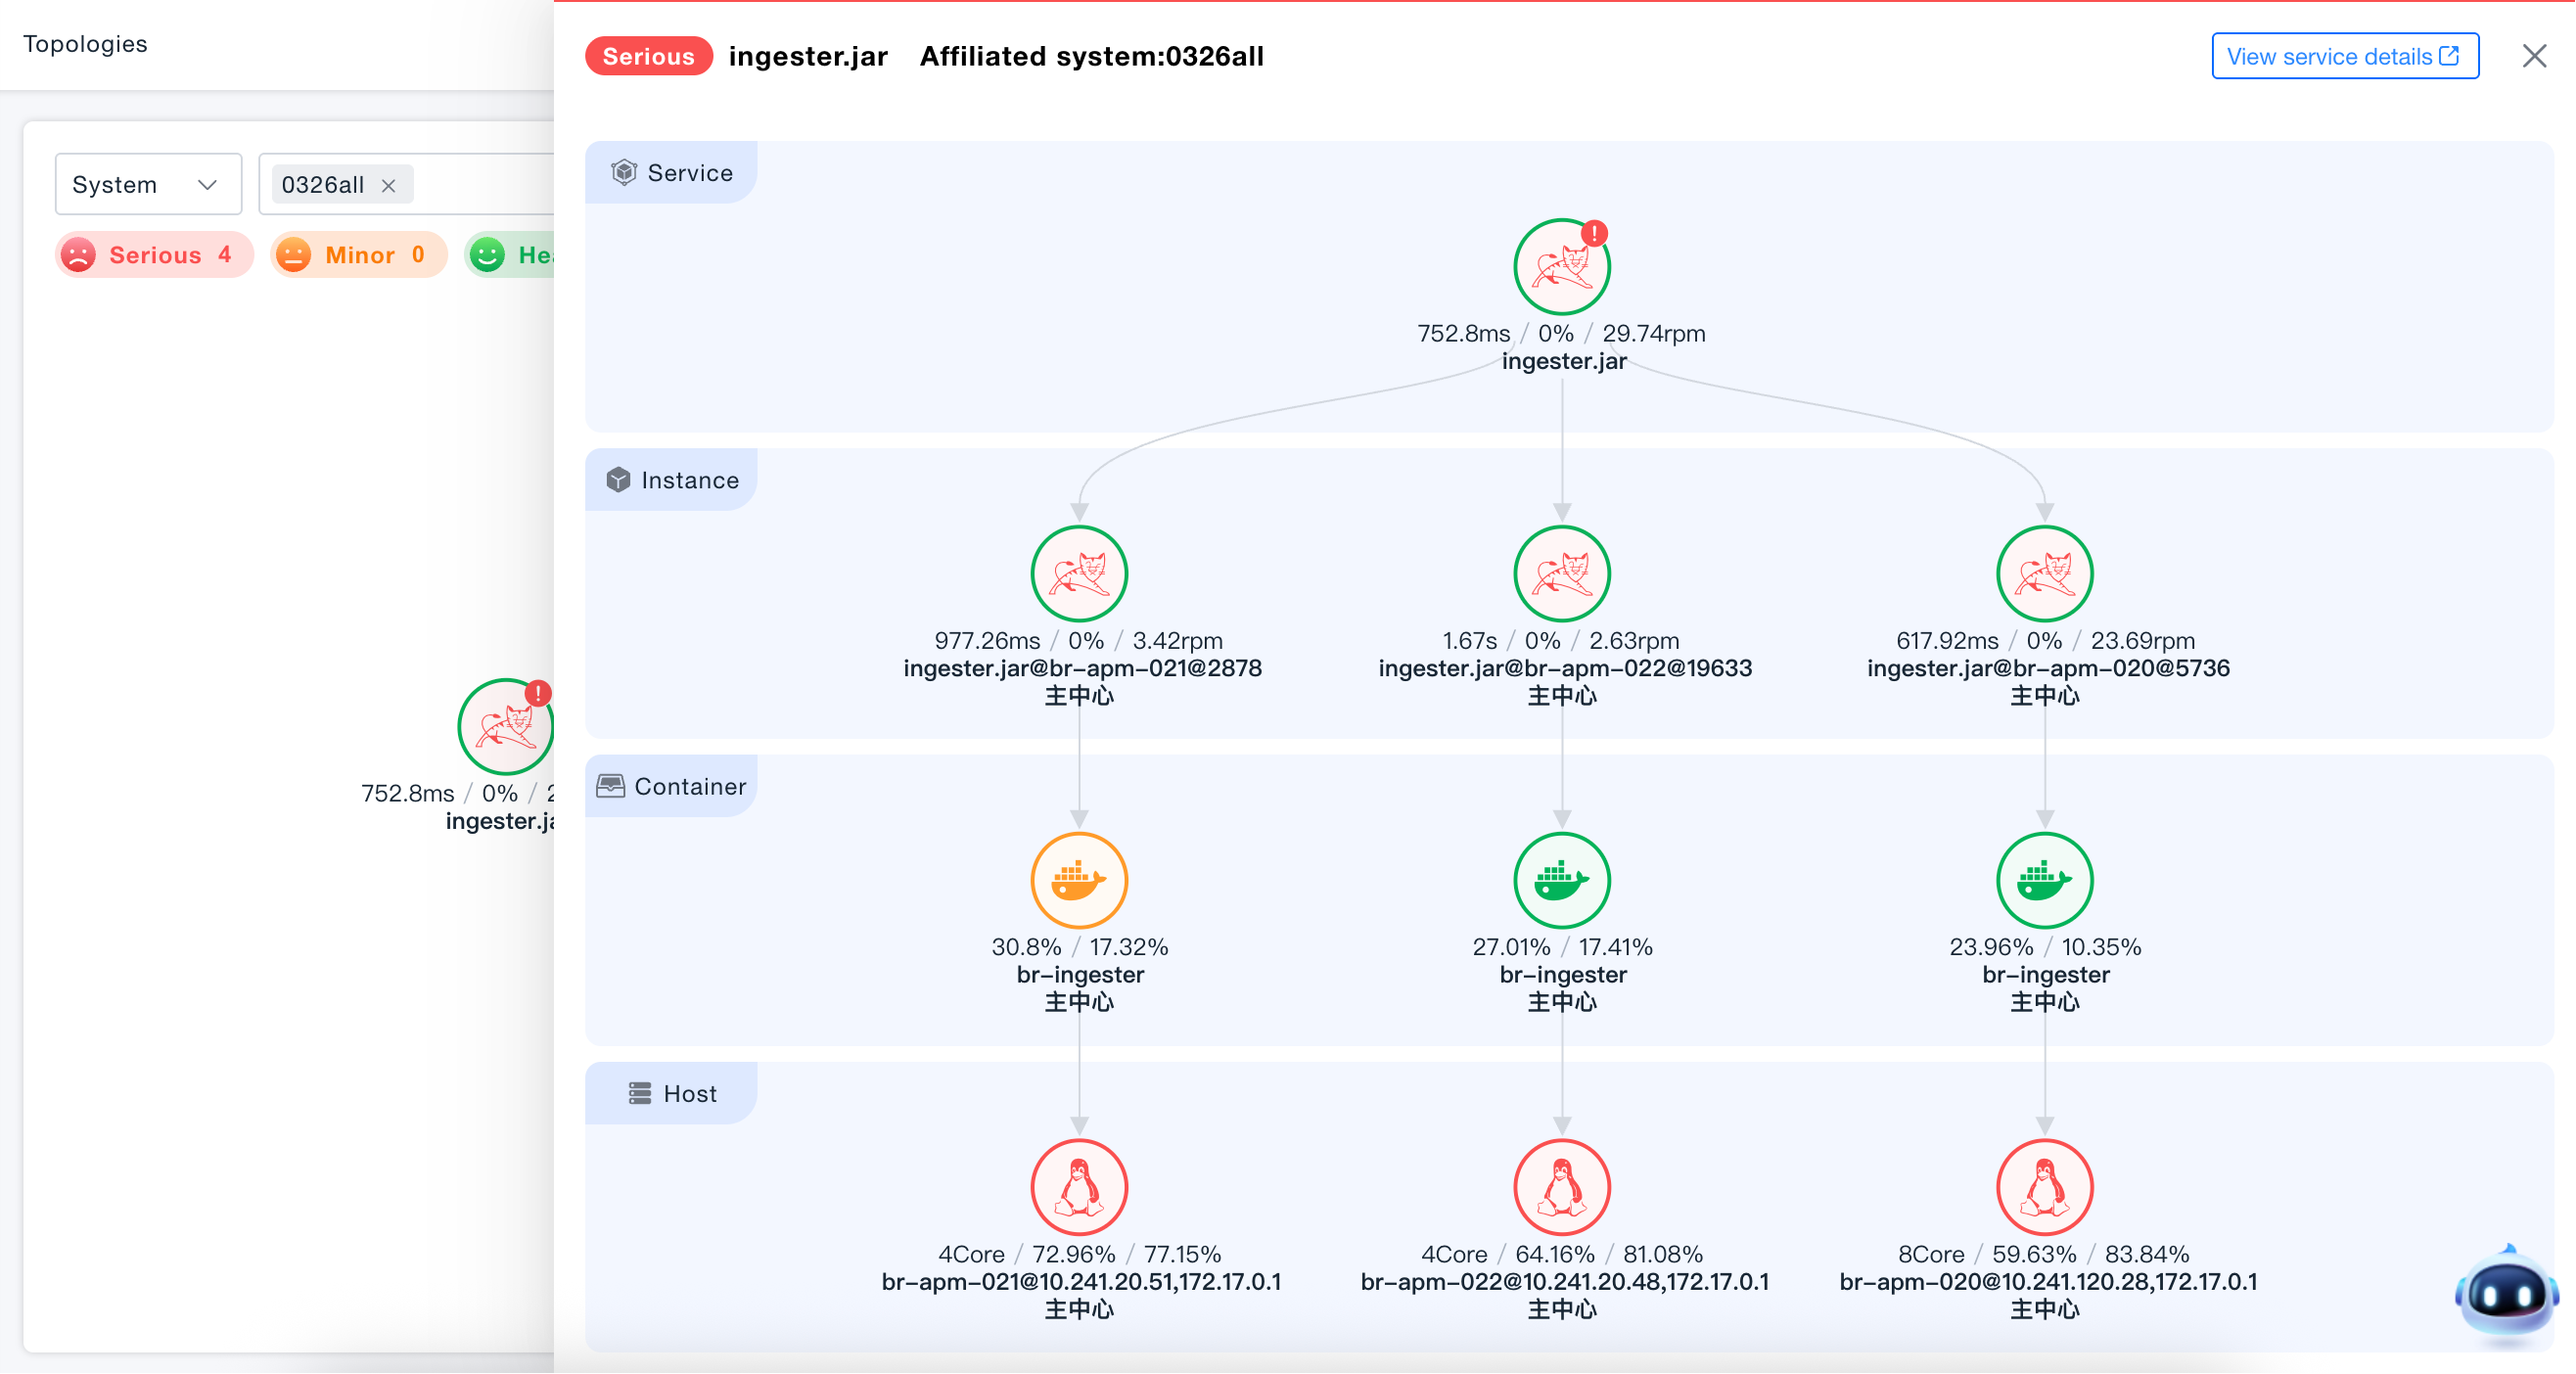Remove the 0326all filter tag

click(389, 186)
